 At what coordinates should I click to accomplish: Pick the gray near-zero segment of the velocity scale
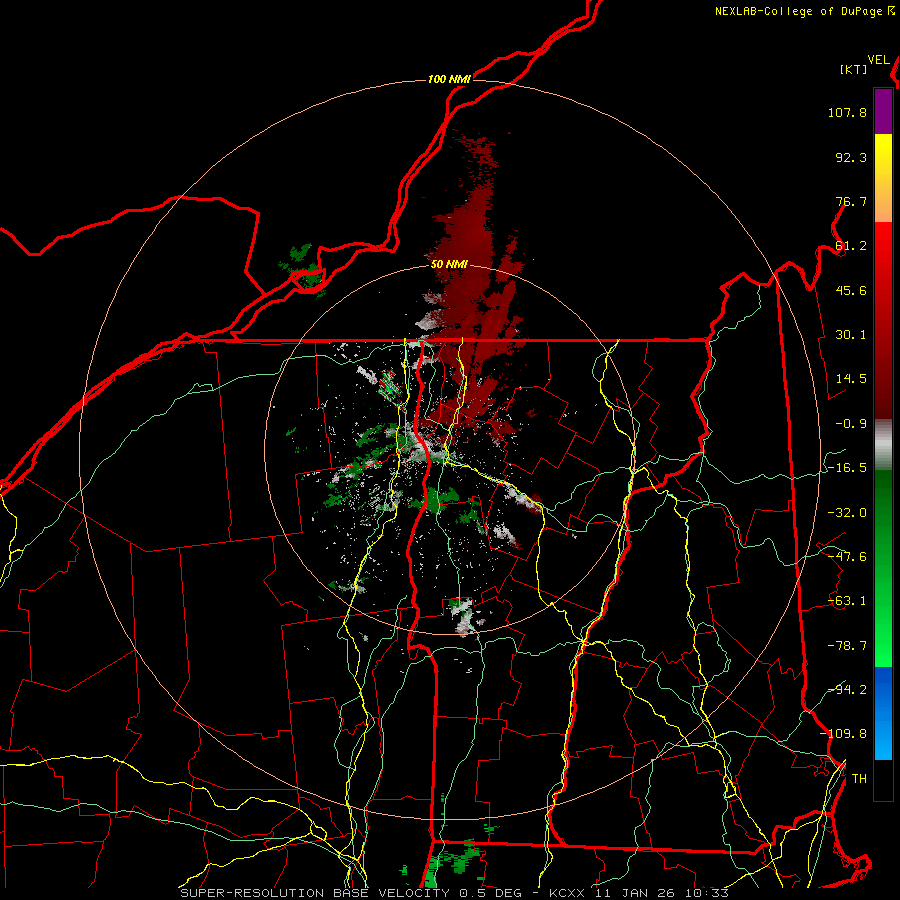coord(883,445)
